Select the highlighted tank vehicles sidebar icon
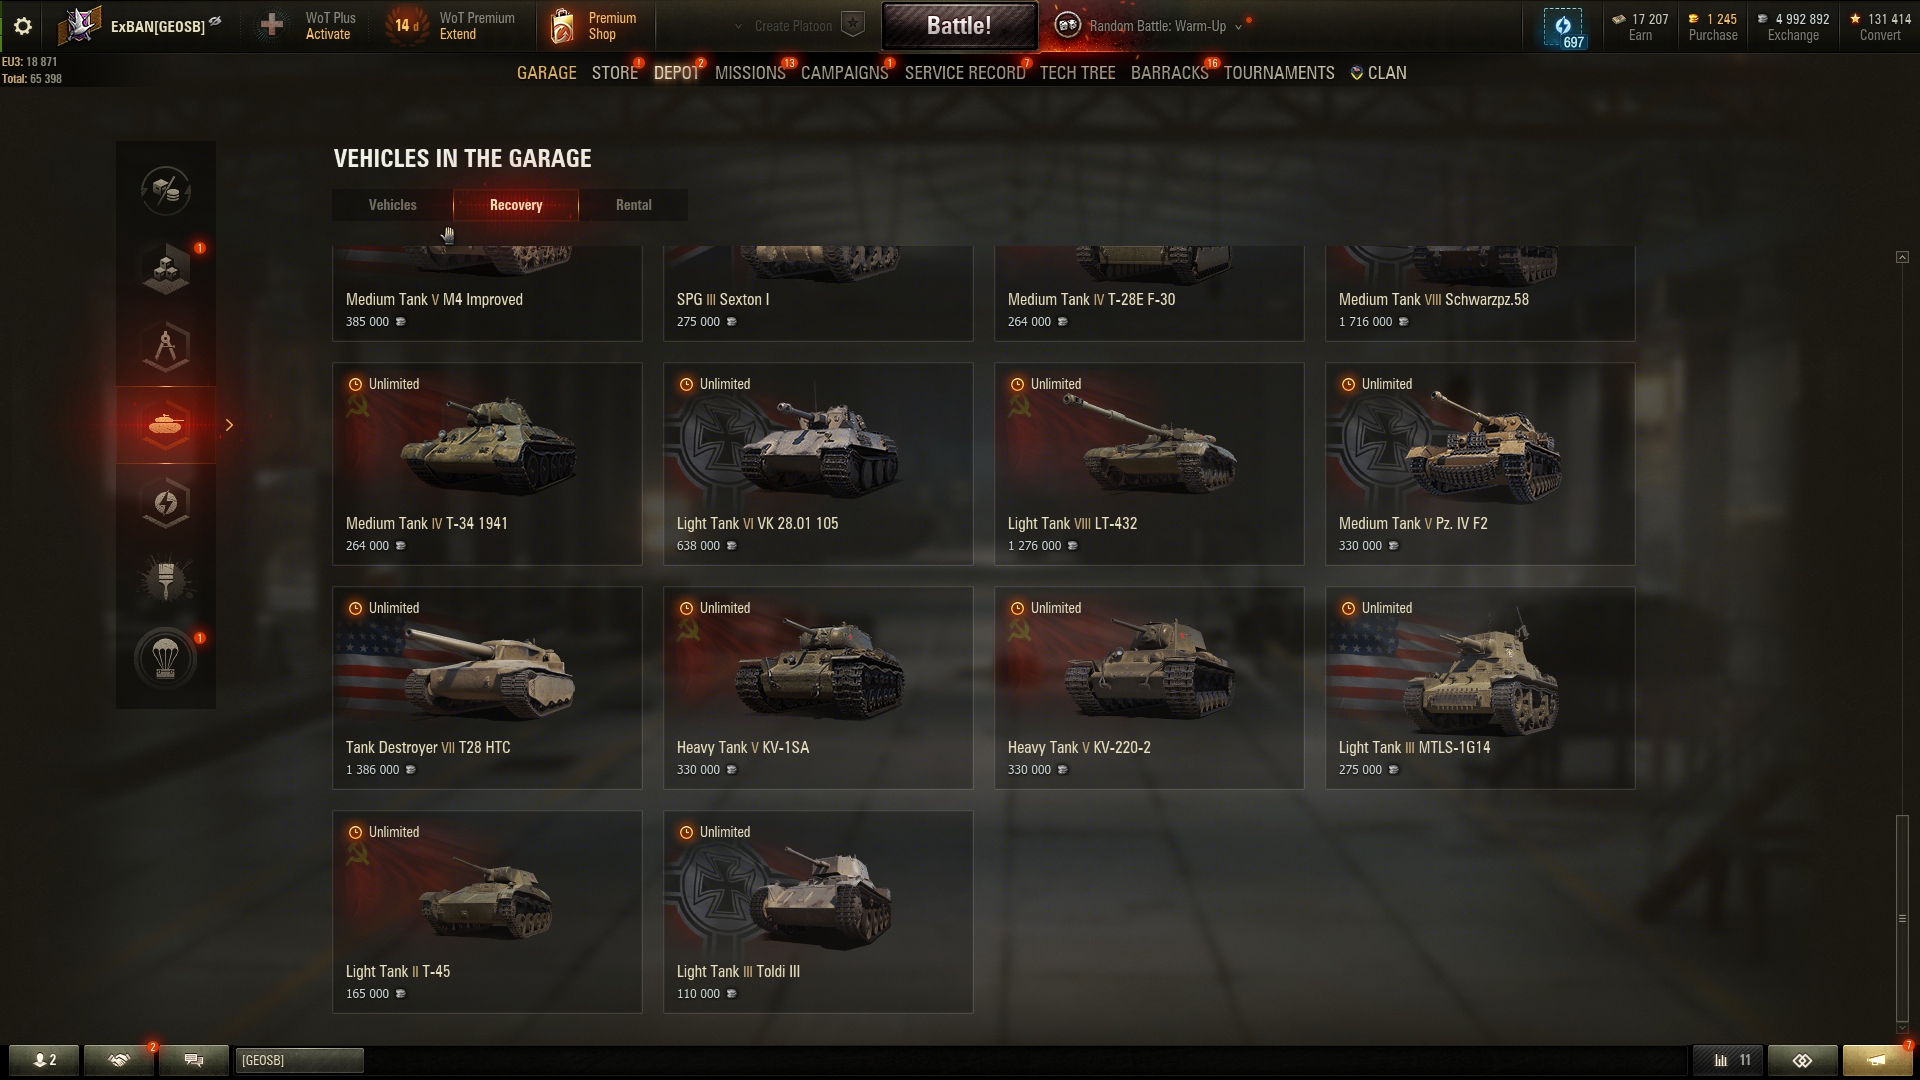The width and height of the screenshot is (1920, 1080). tap(166, 425)
